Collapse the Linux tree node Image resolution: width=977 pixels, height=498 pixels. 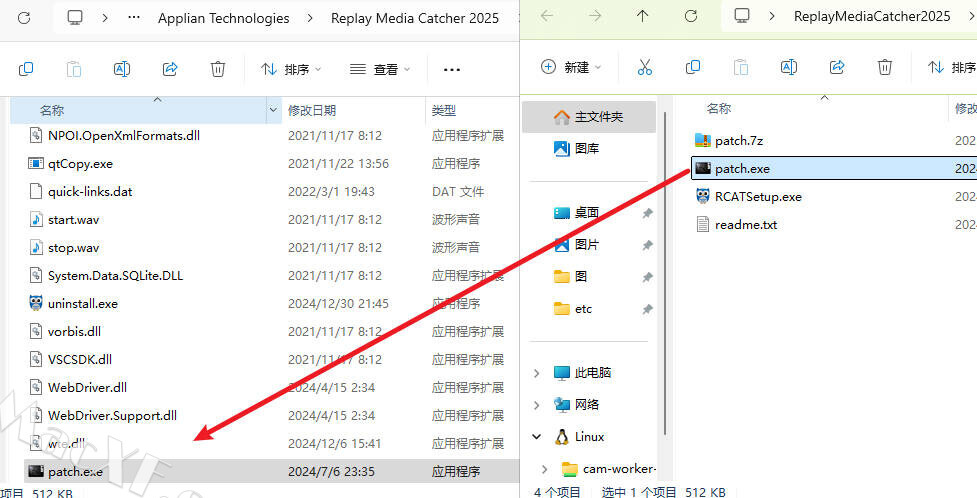tap(536, 437)
